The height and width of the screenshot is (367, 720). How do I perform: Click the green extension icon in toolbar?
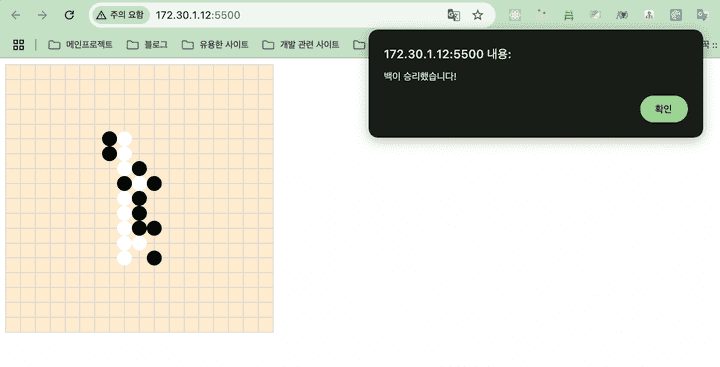[x=568, y=15]
